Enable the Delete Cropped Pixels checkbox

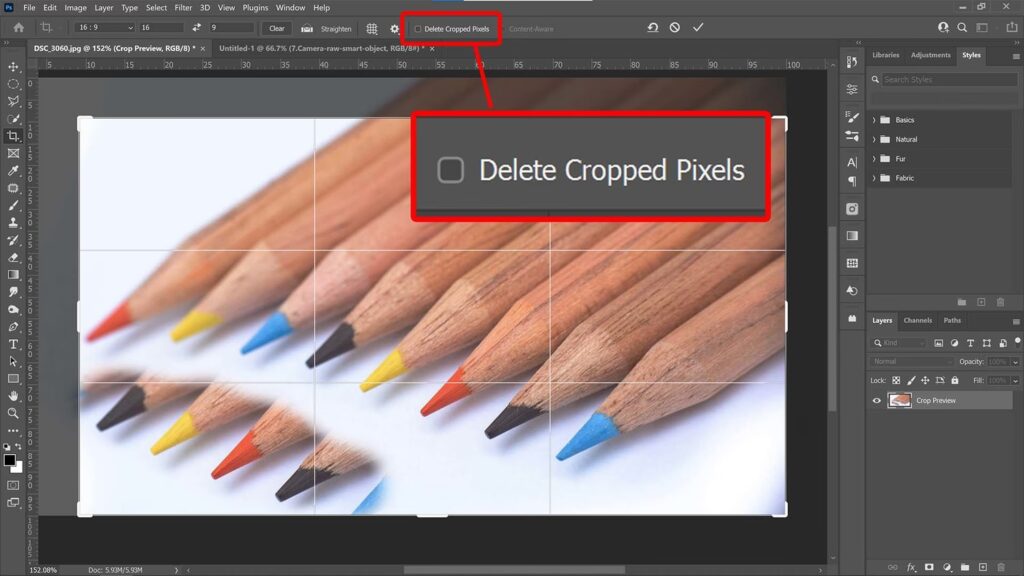[418, 29]
